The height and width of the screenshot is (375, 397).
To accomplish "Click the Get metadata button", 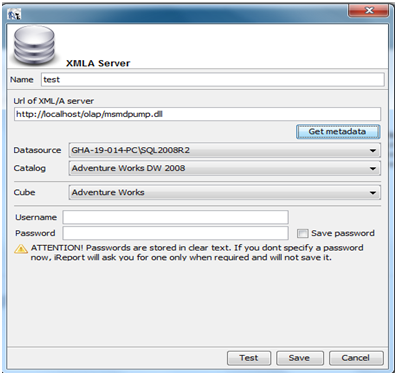I will tap(338, 132).
